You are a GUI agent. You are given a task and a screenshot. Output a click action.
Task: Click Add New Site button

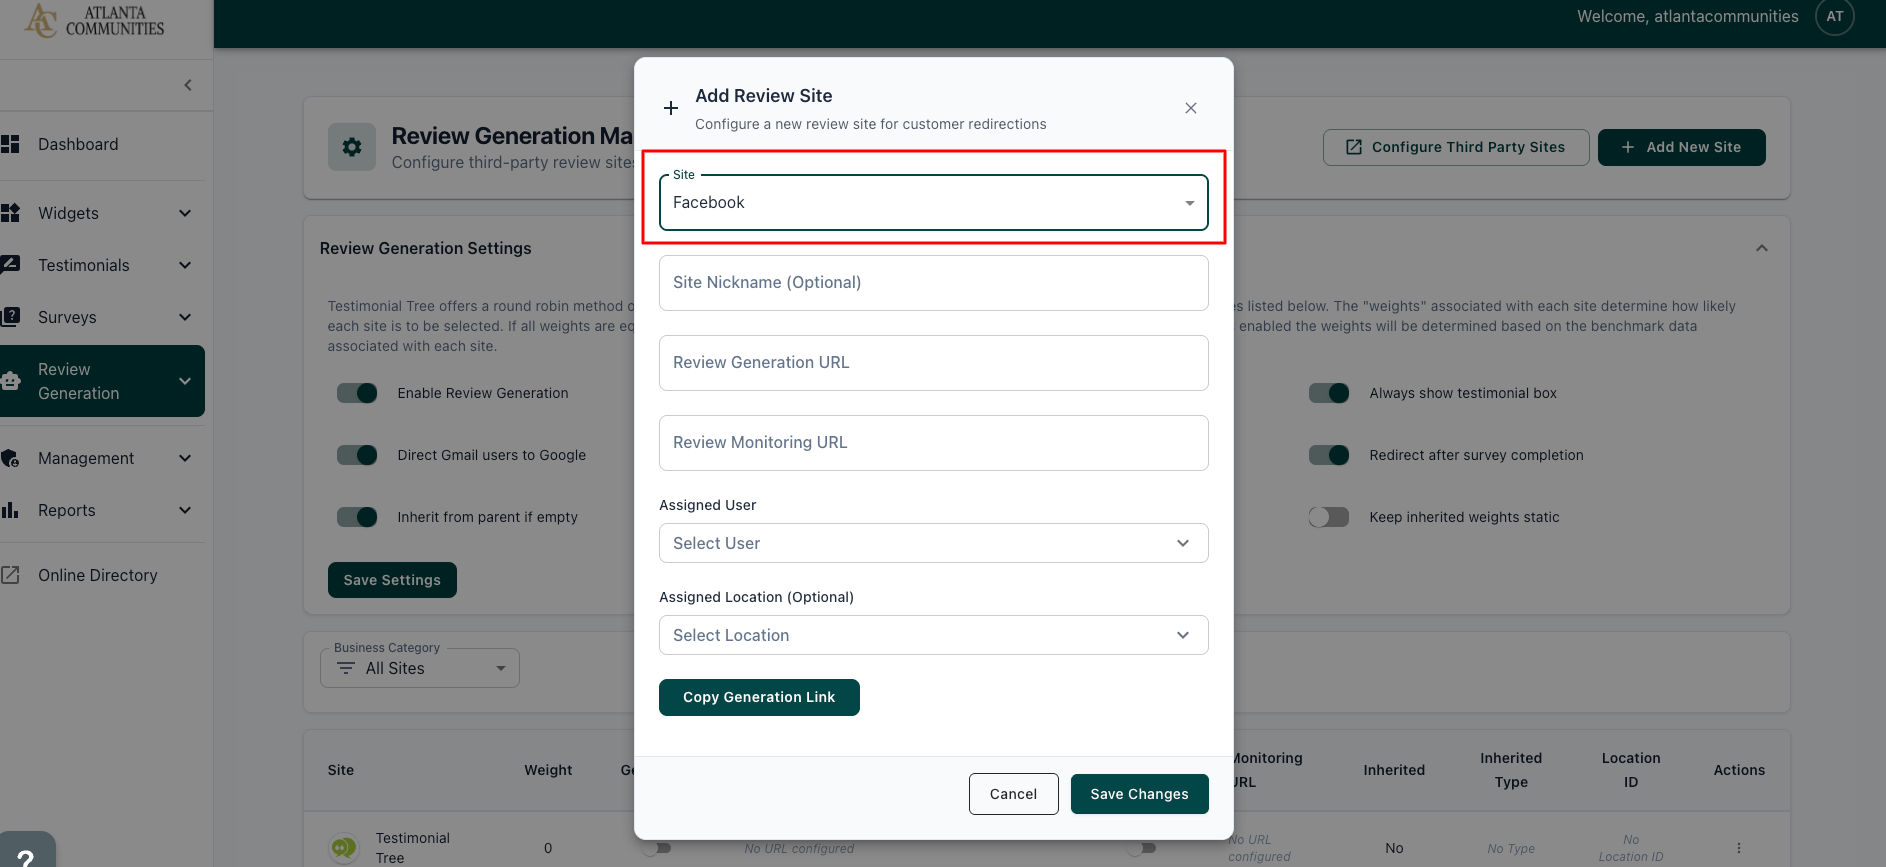[x=1681, y=147]
